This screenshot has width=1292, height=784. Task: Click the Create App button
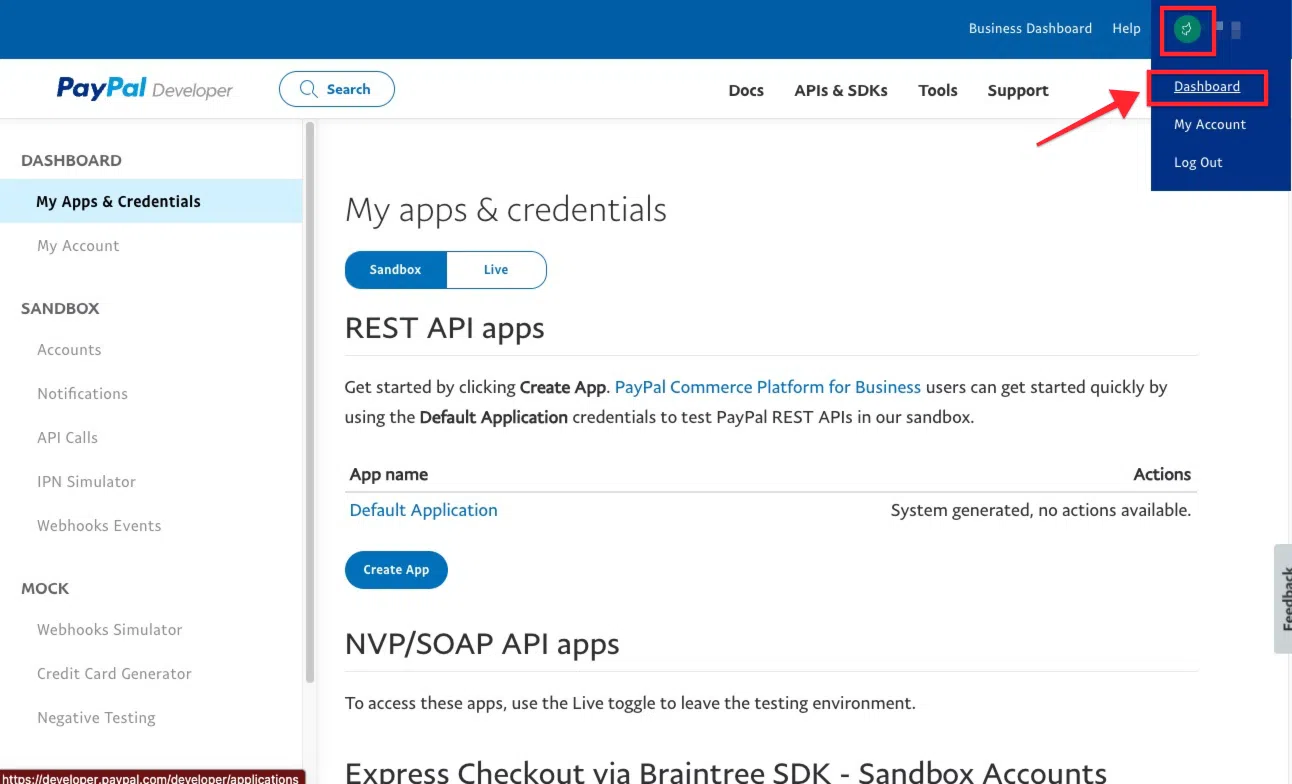(396, 570)
